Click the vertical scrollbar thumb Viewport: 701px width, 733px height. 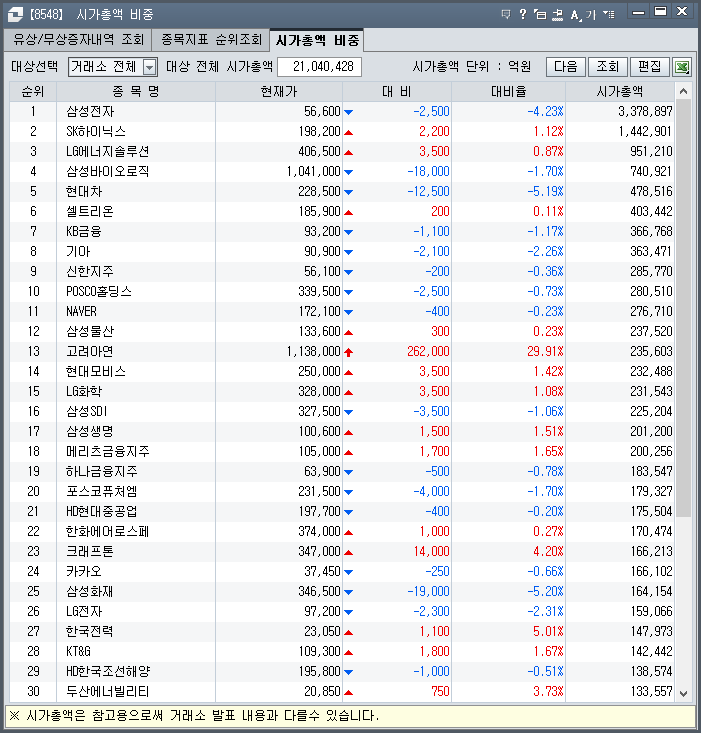683,309
